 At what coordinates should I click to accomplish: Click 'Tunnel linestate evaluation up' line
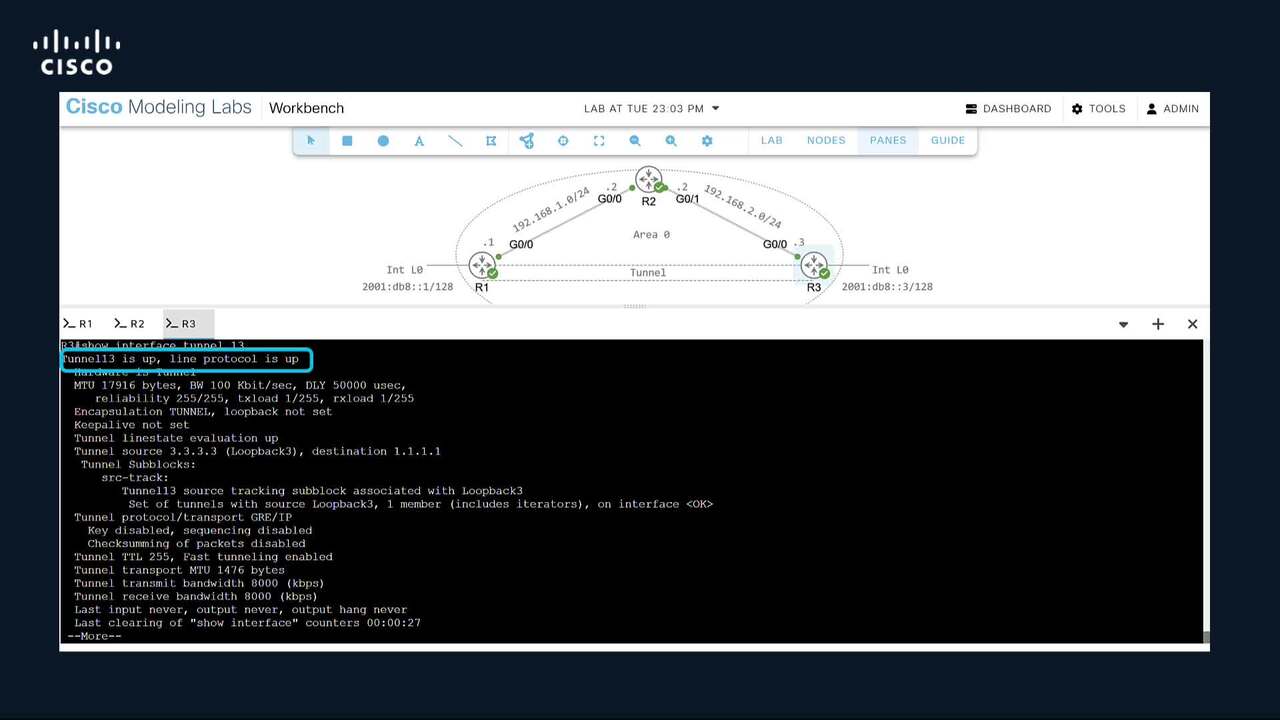(x=176, y=438)
